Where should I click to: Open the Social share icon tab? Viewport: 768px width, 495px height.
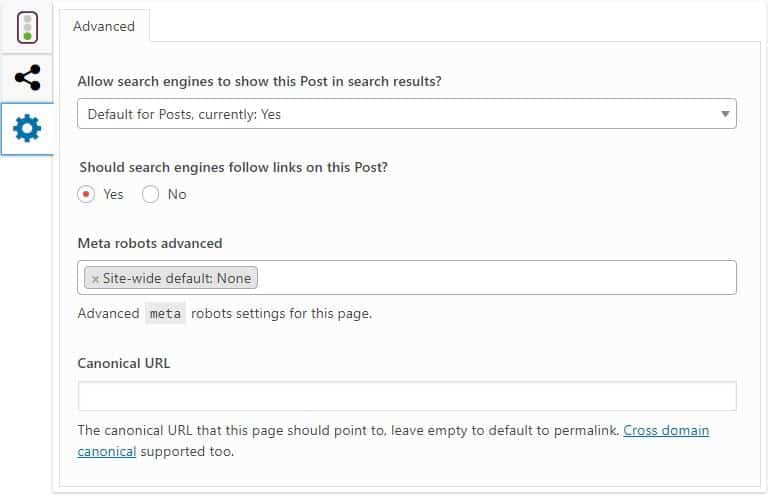pos(27,77)
